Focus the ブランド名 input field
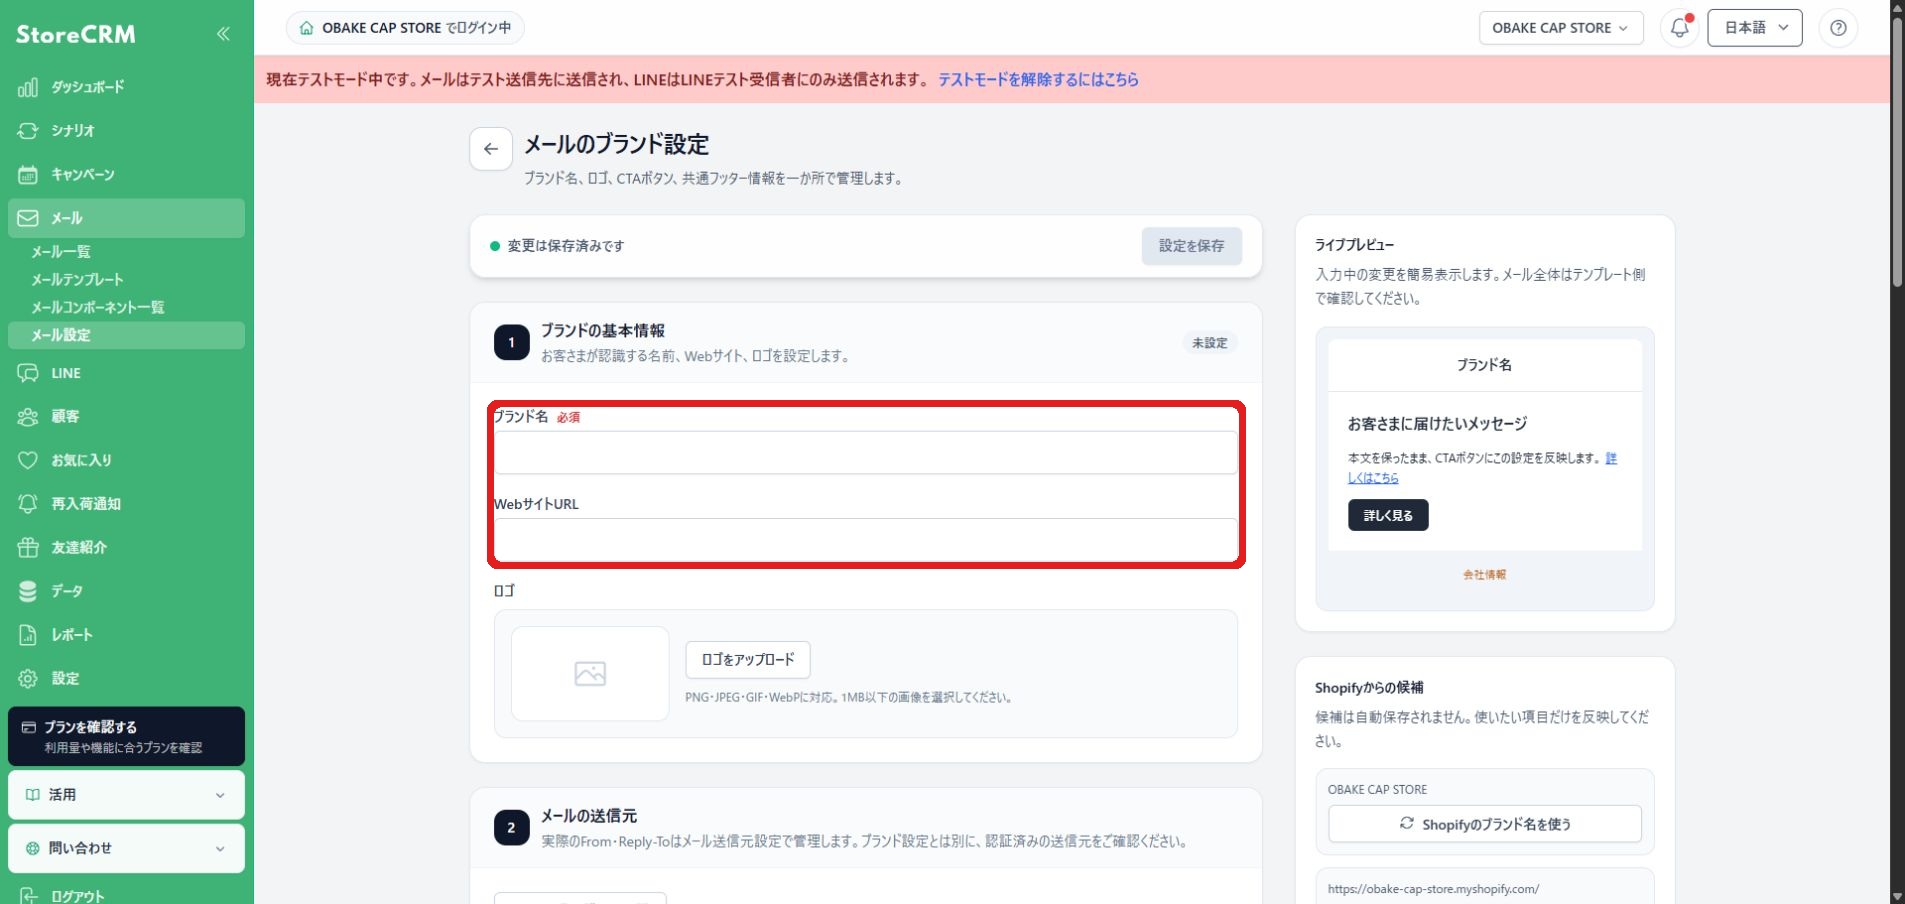Image resolution: width=1905 pixels, height=904 pixels. point(866,453)
